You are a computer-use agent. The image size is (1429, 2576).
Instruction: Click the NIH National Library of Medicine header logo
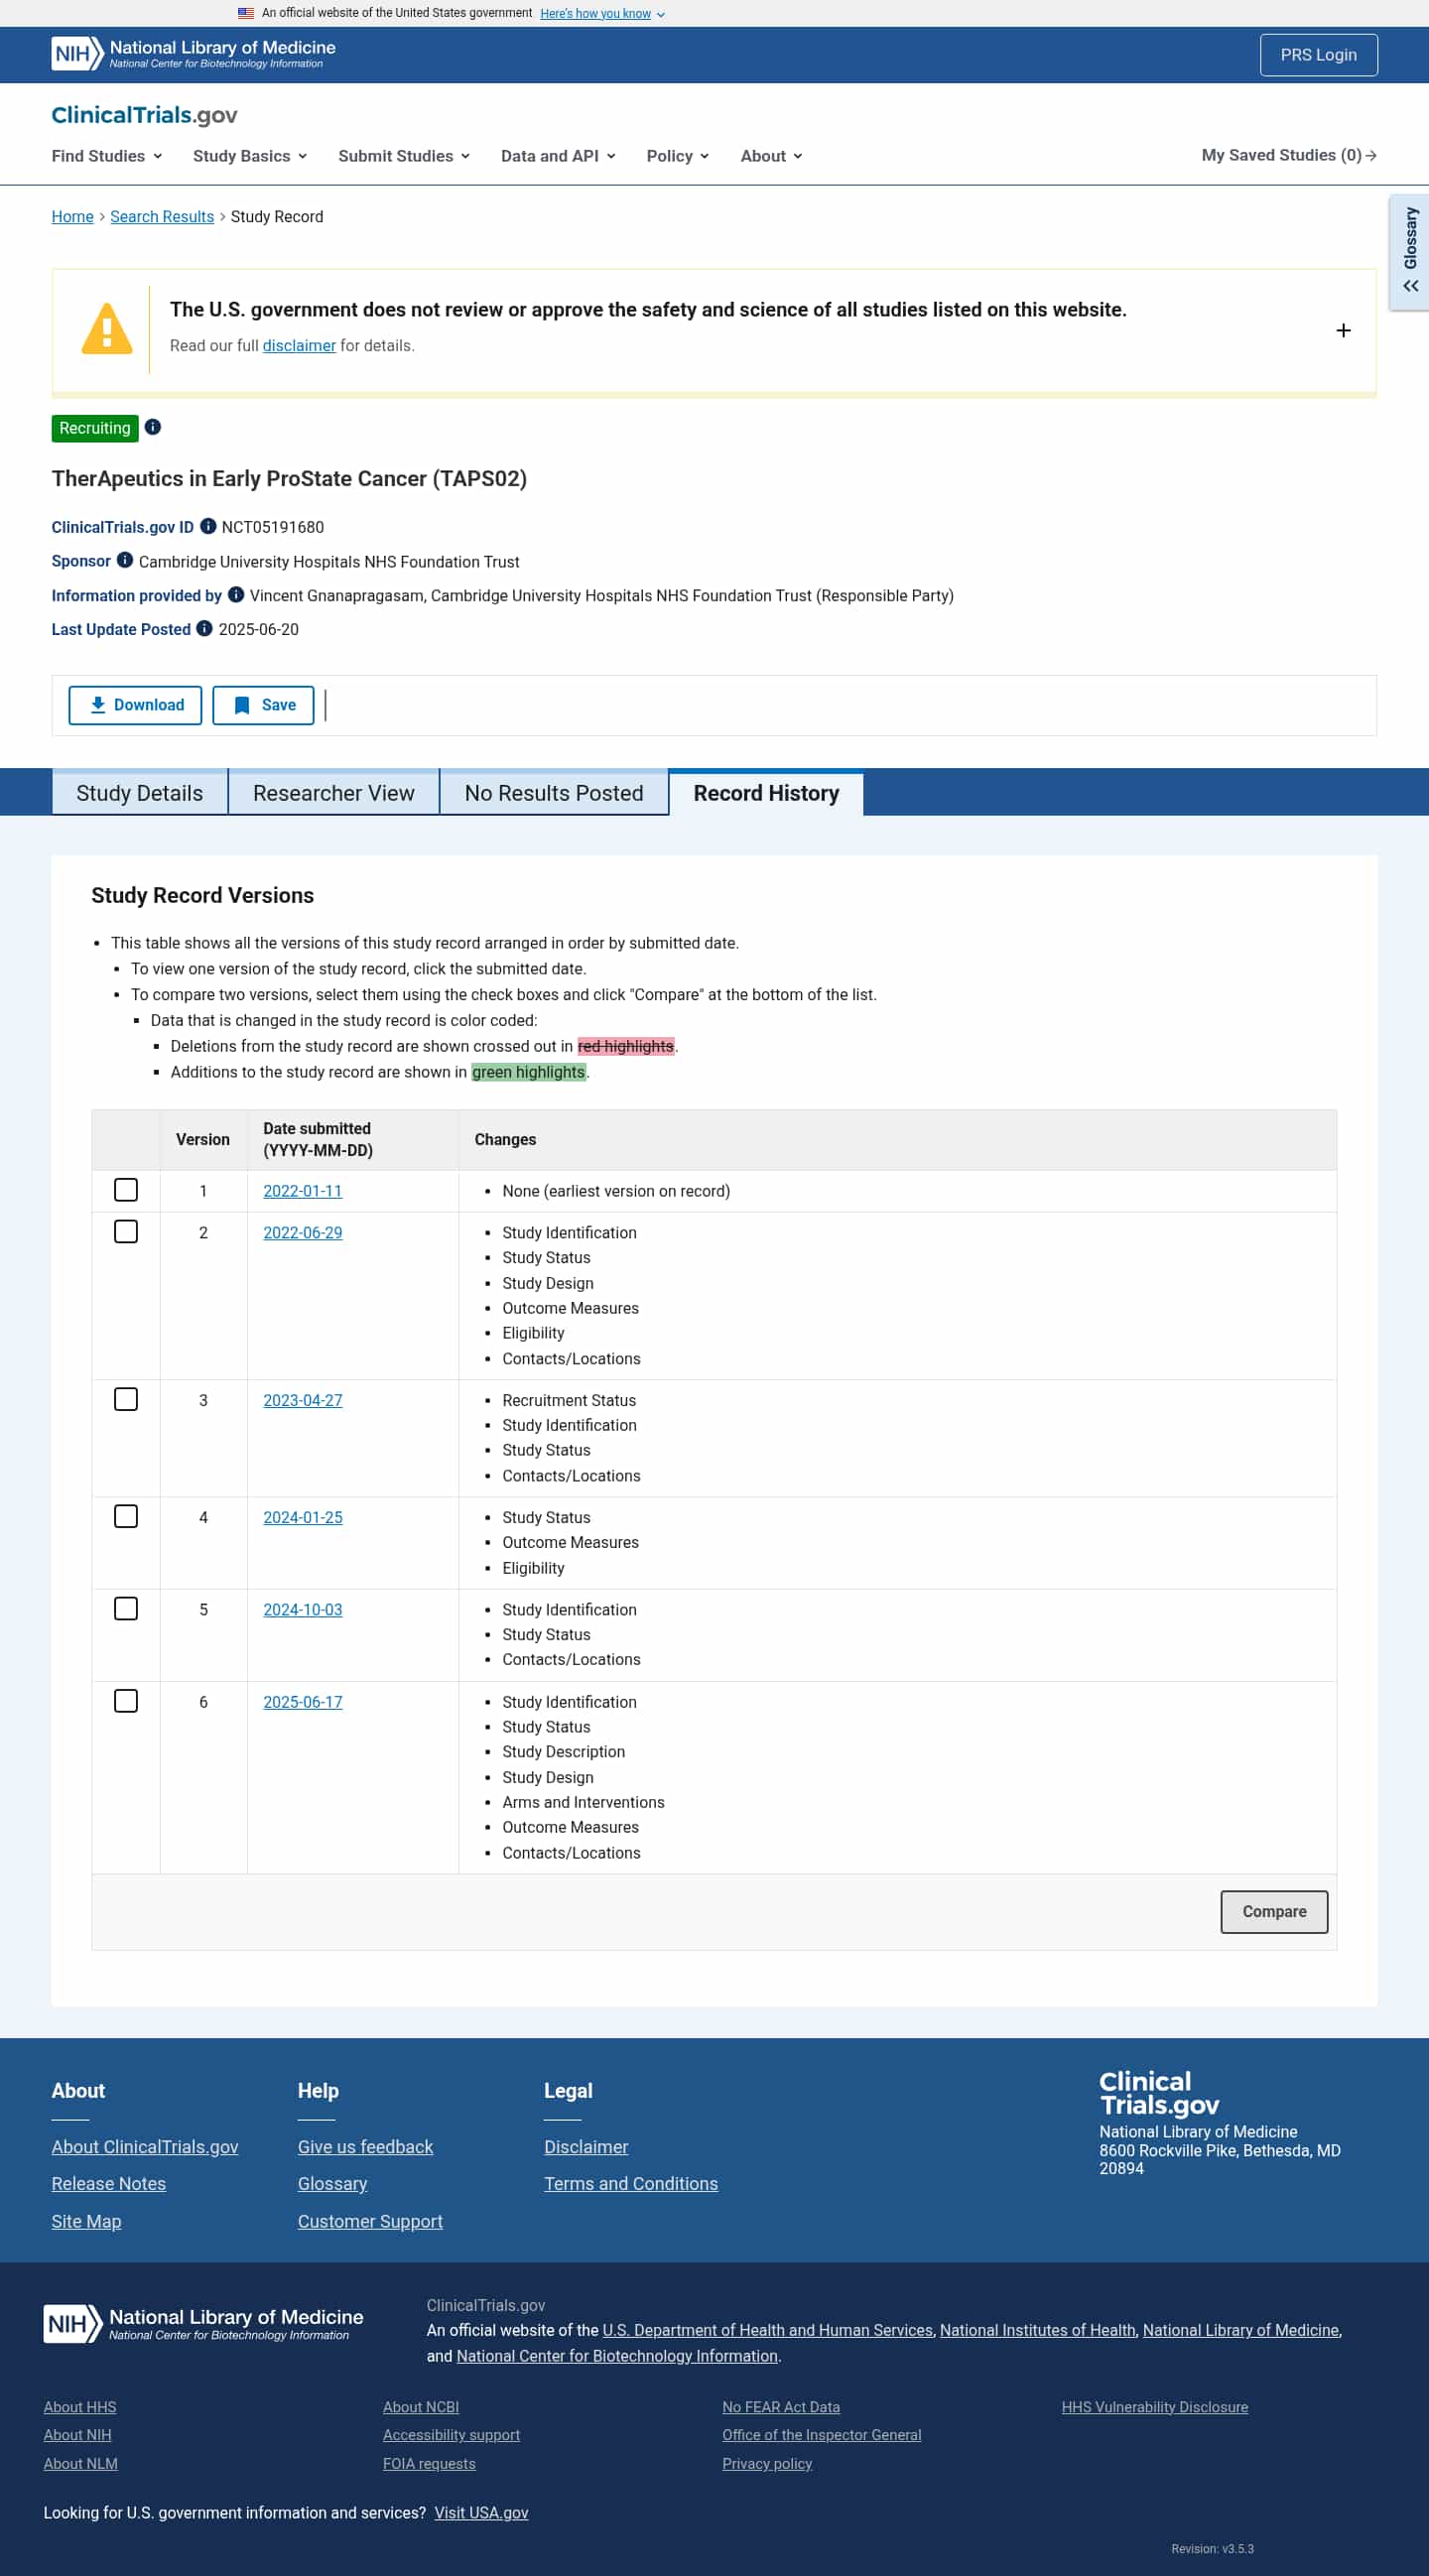[x=193, y=54]
